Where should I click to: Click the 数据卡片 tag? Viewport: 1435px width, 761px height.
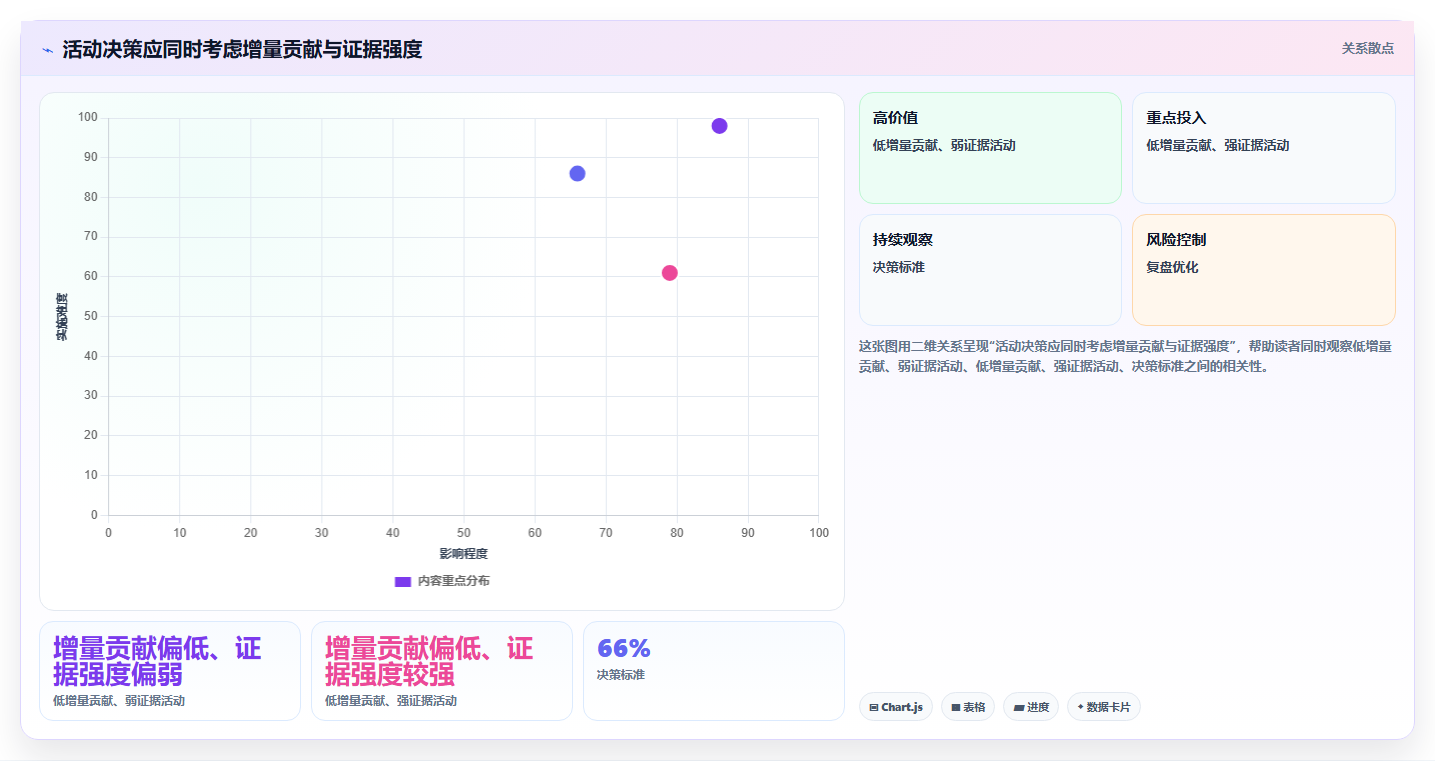coord(1104,707)
